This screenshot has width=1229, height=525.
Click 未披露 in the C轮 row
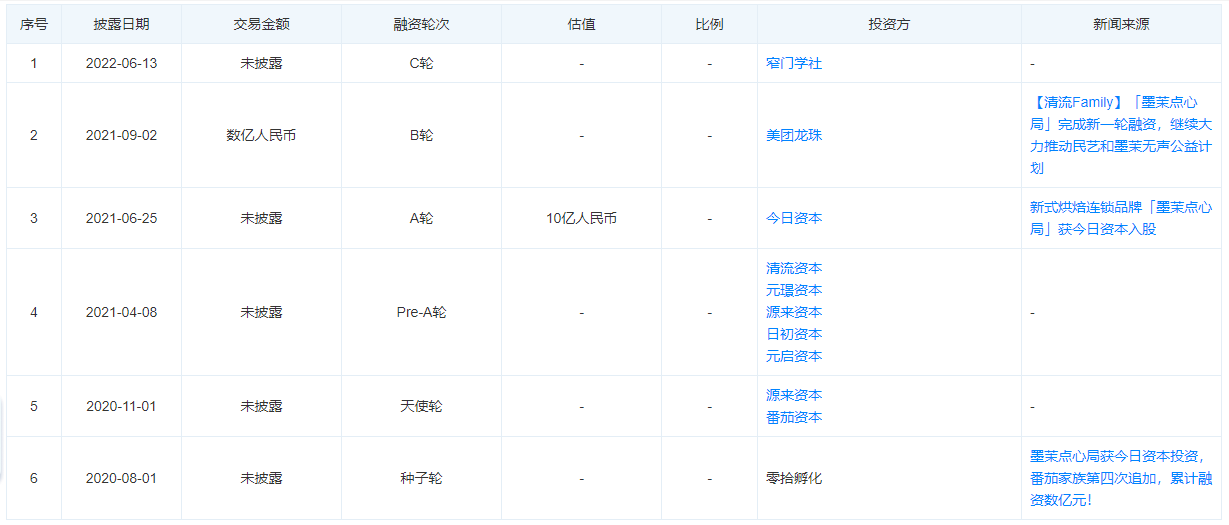[261, 63]
